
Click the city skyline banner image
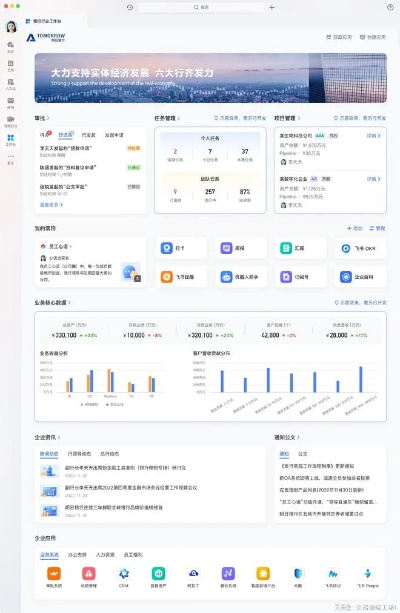211,78
